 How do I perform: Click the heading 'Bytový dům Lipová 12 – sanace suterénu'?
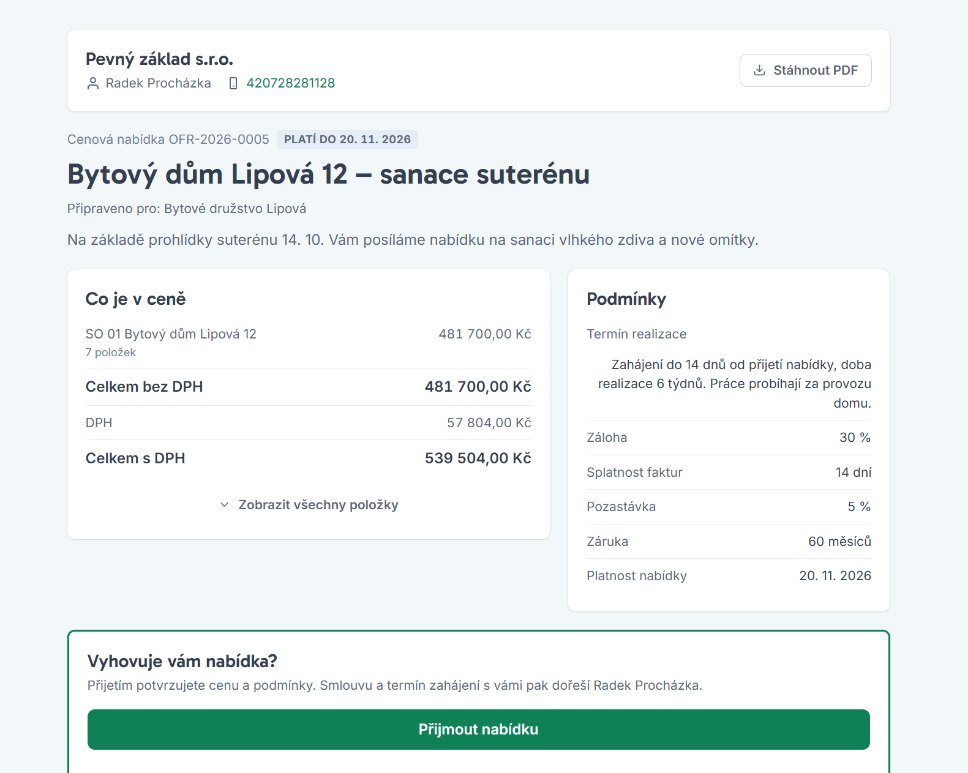tap(328, 174)
